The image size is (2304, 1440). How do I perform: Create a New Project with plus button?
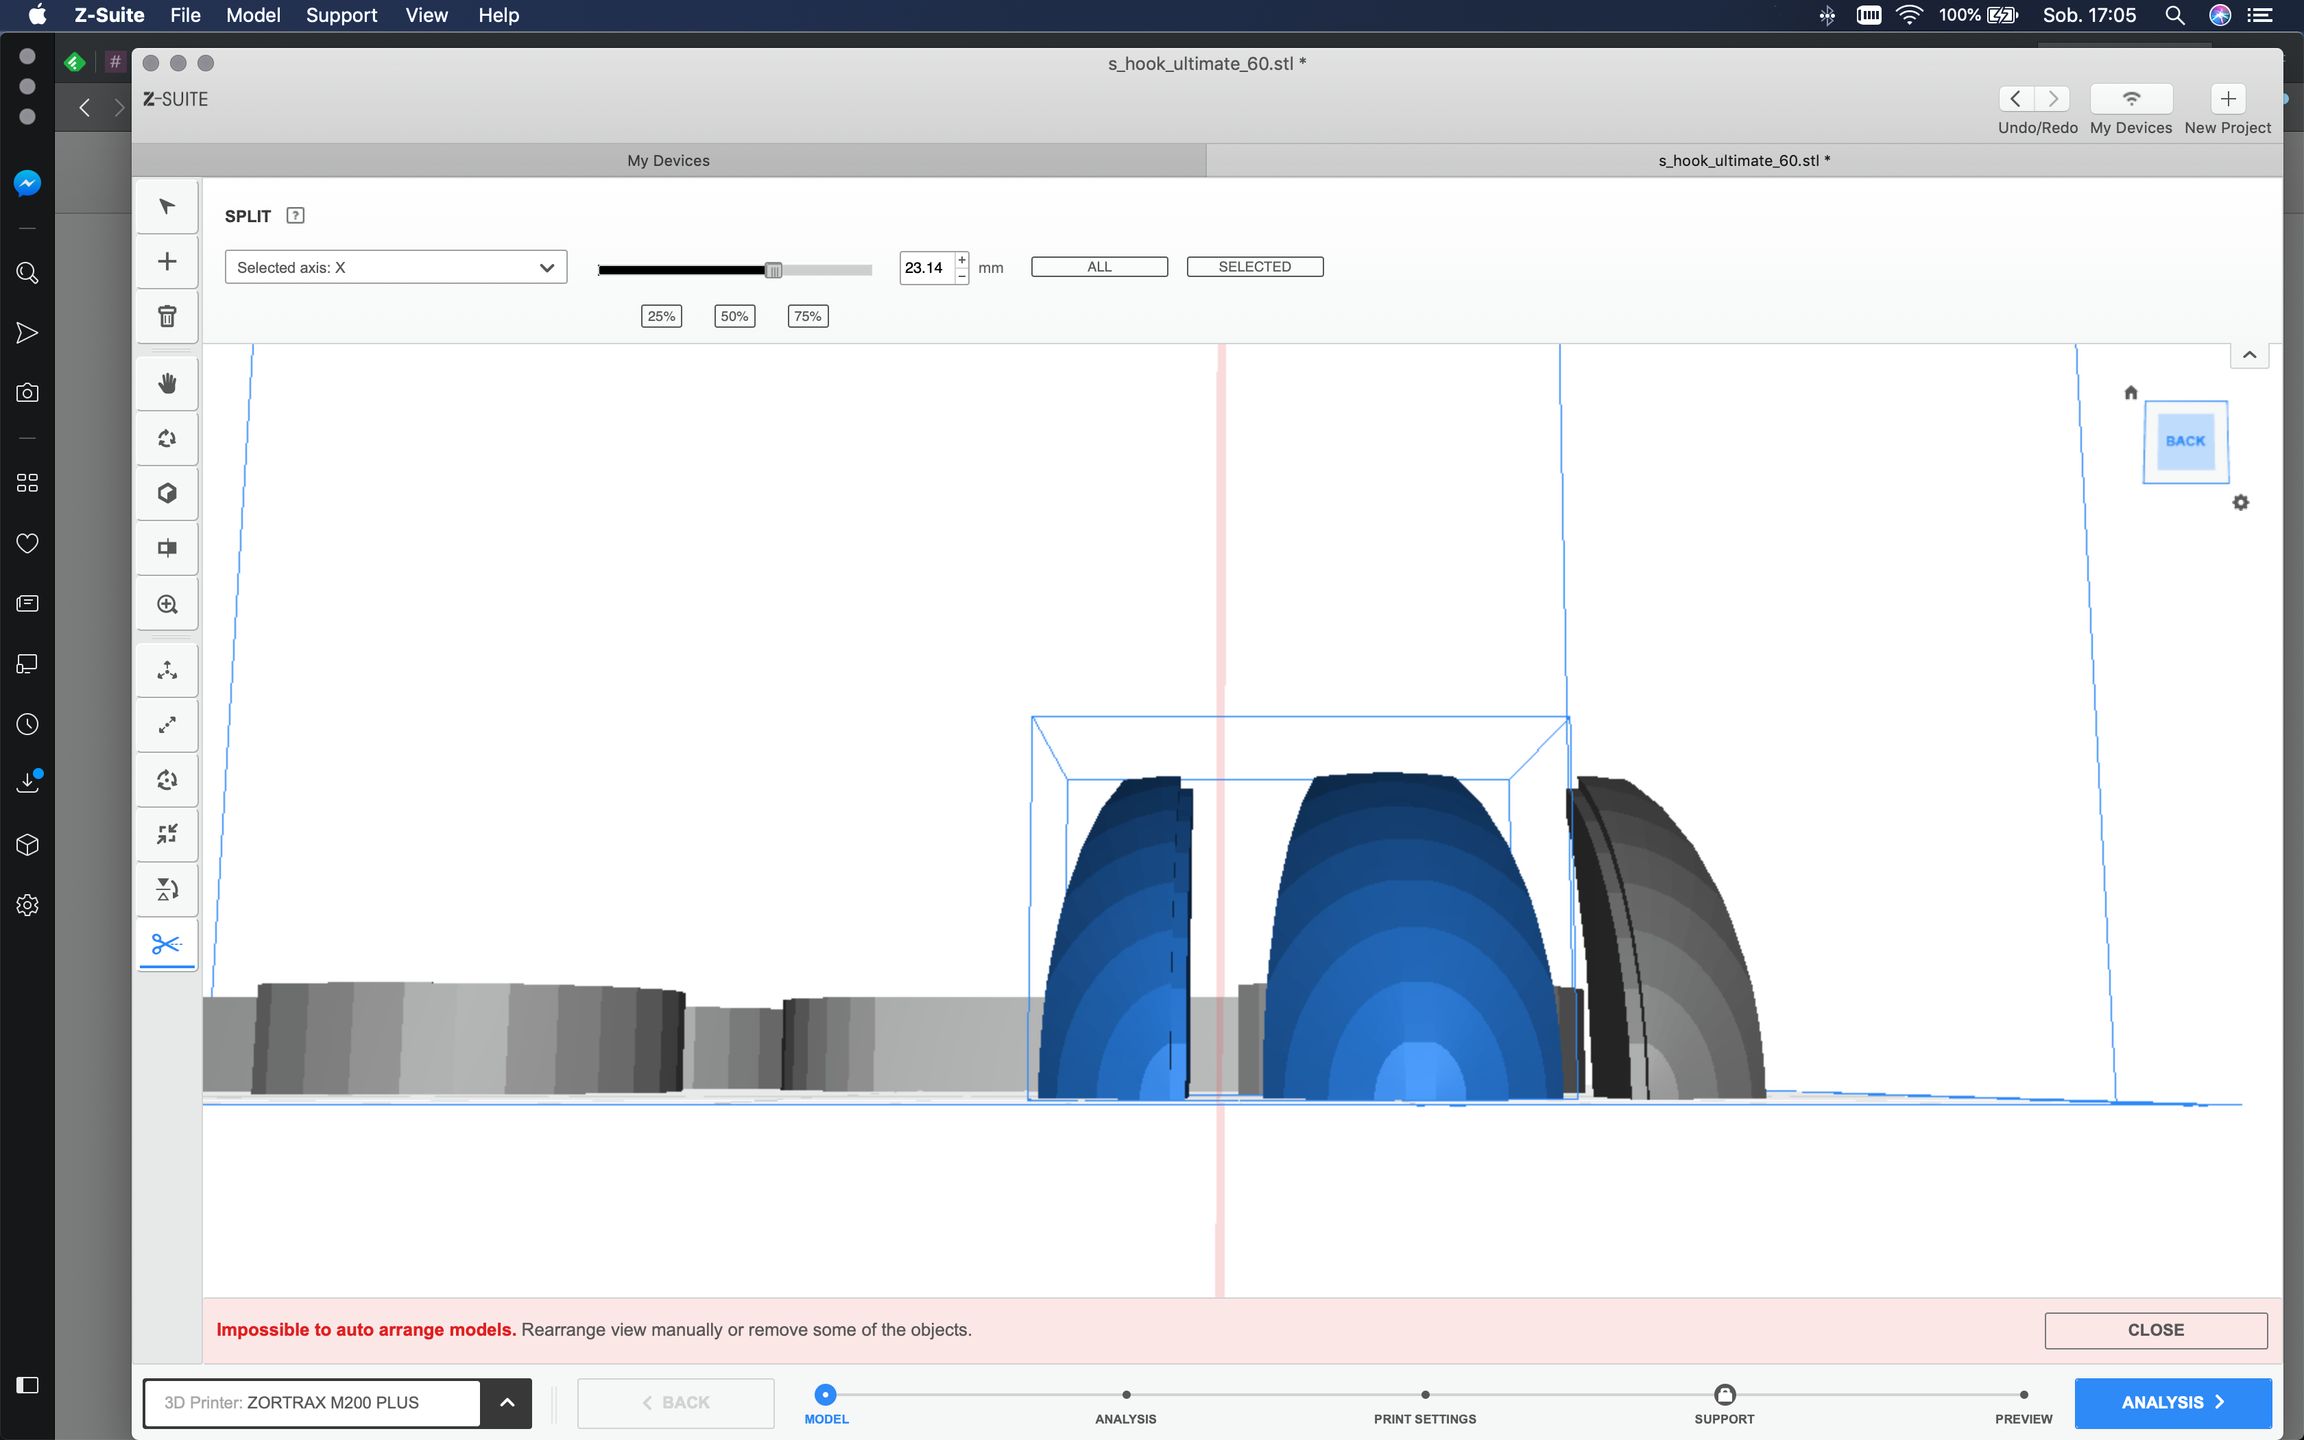point(2228,99)
